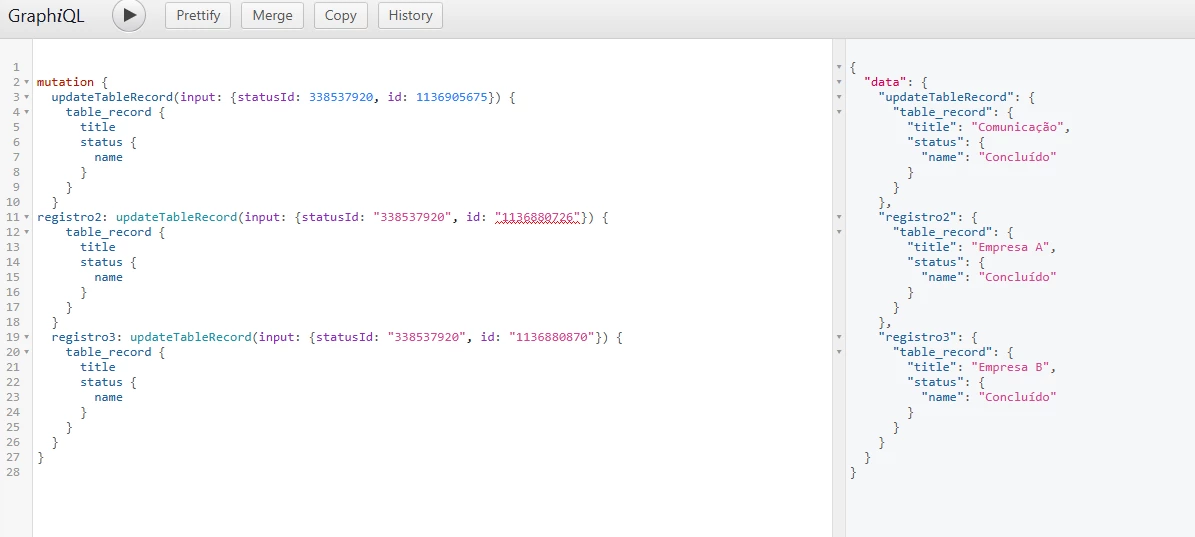1195x537 pixels.
Task: Click the "name" field on editor line 23
Action: (x=108, y=397)
